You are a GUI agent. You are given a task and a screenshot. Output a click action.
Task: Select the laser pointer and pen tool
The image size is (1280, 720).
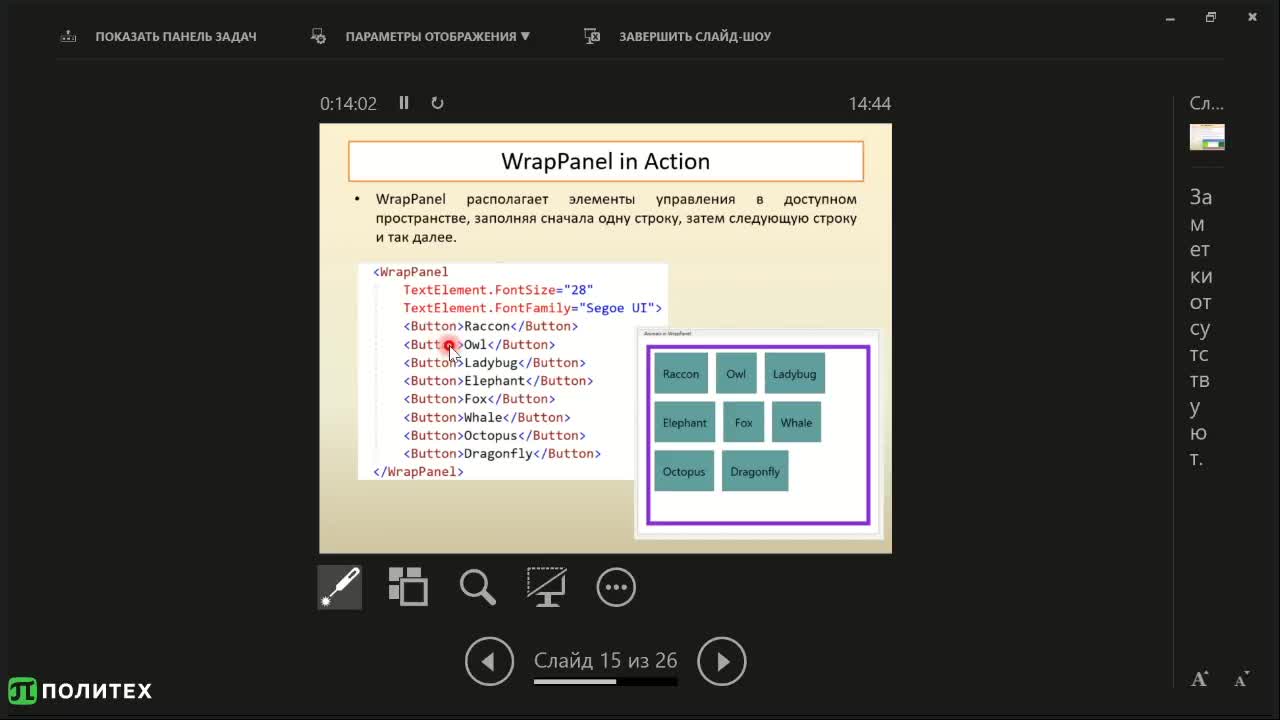[340, 587]
